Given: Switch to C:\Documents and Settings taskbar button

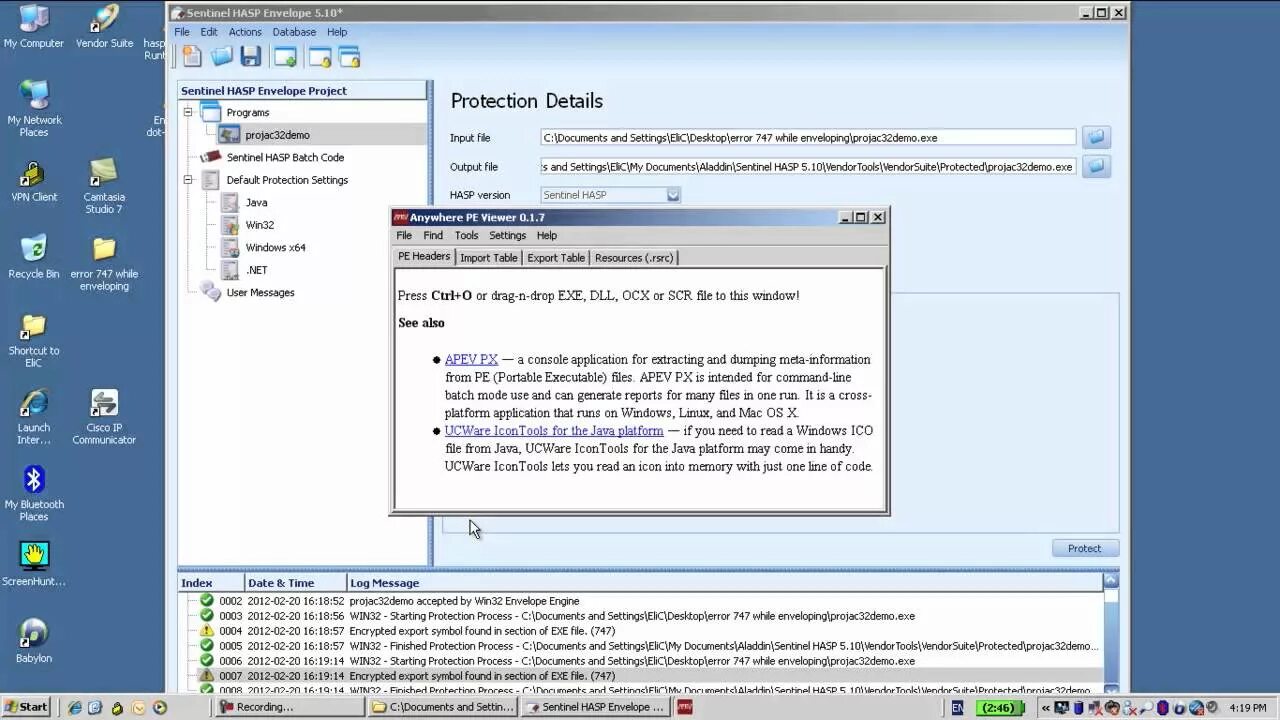Looking at the screenshot, I should point(442,707).
